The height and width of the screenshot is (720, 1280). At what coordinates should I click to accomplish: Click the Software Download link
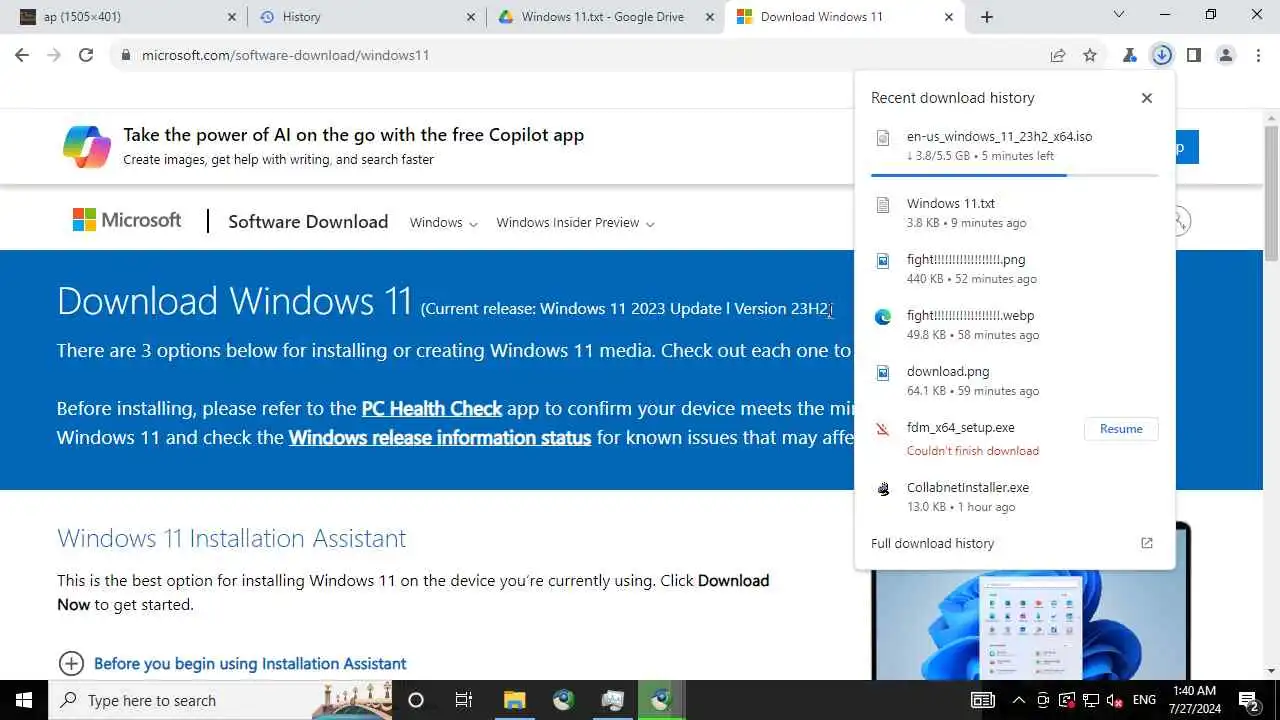(x=308, y=222)
